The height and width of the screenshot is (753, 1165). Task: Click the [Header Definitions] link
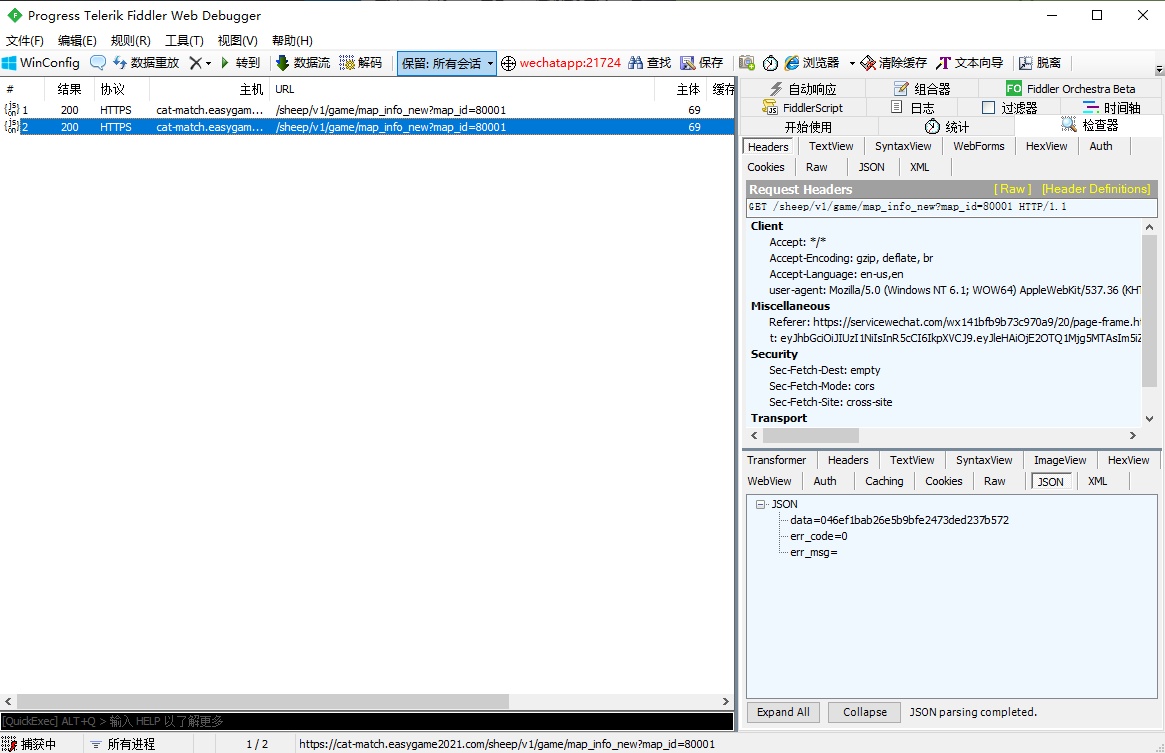(x=1096, y=189)
